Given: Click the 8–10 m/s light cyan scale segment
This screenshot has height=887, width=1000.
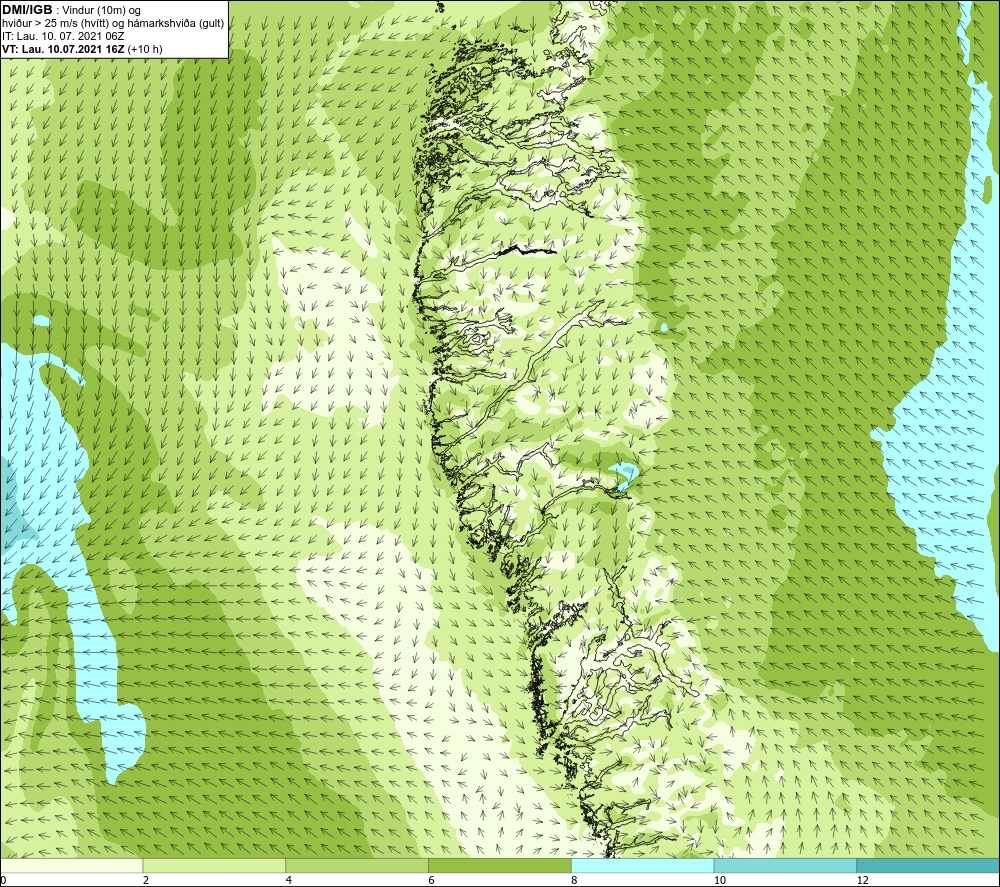Looking at the screenshot, I should (642, 865).
